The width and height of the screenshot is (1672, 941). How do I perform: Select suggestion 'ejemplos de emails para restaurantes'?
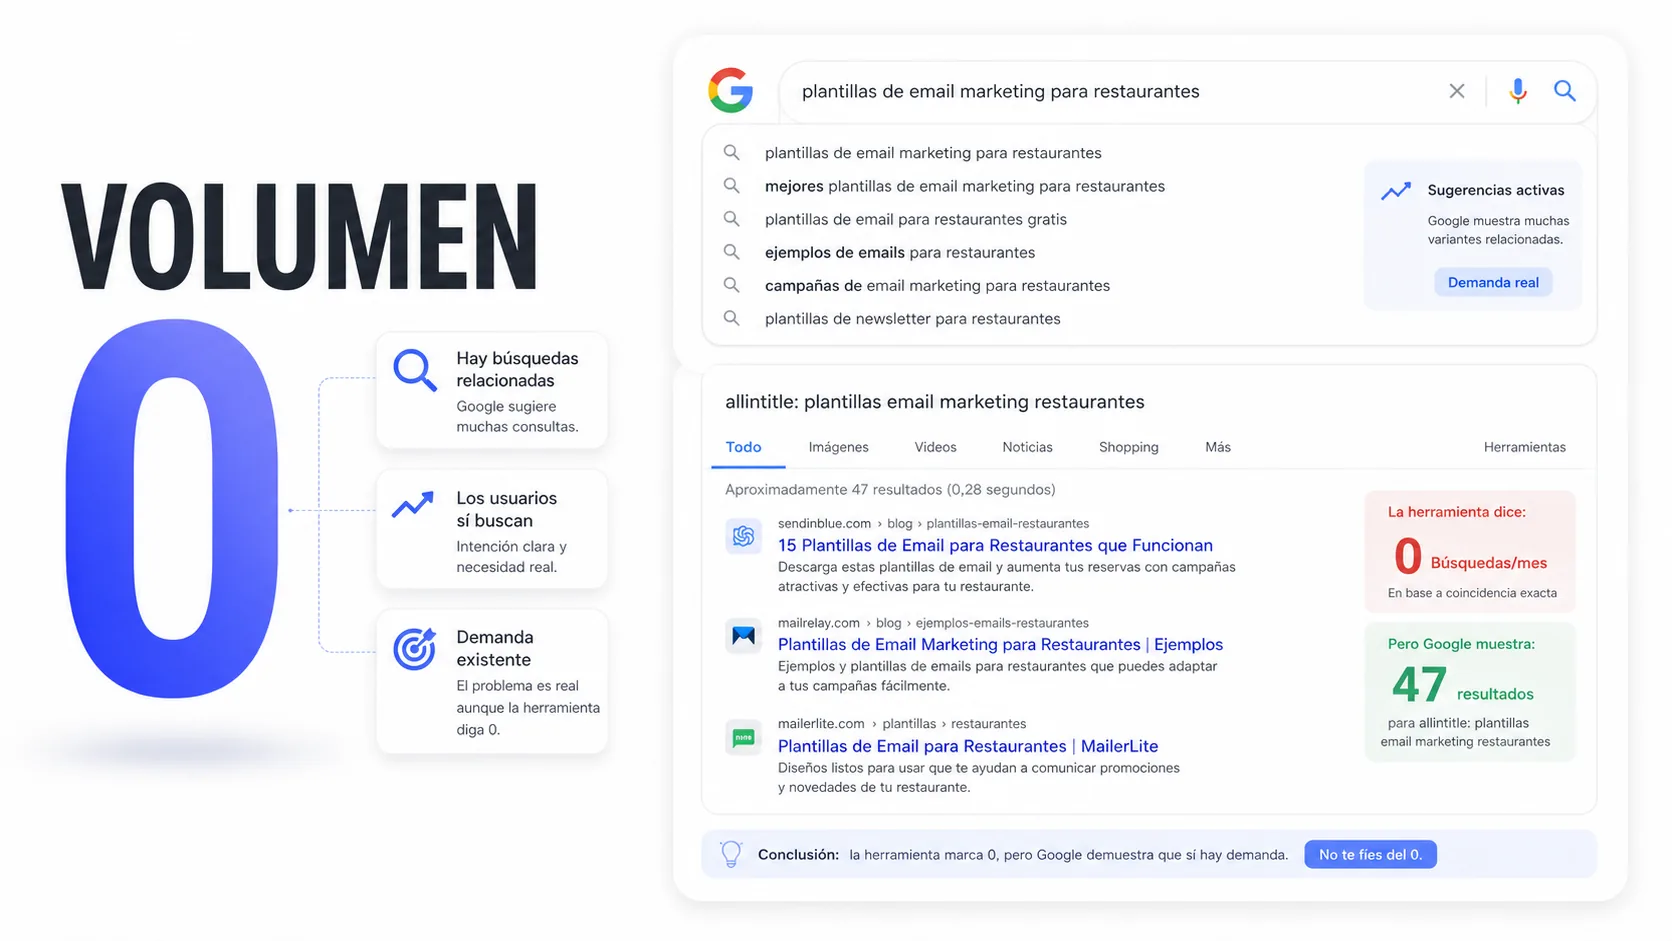click(900, 252)
